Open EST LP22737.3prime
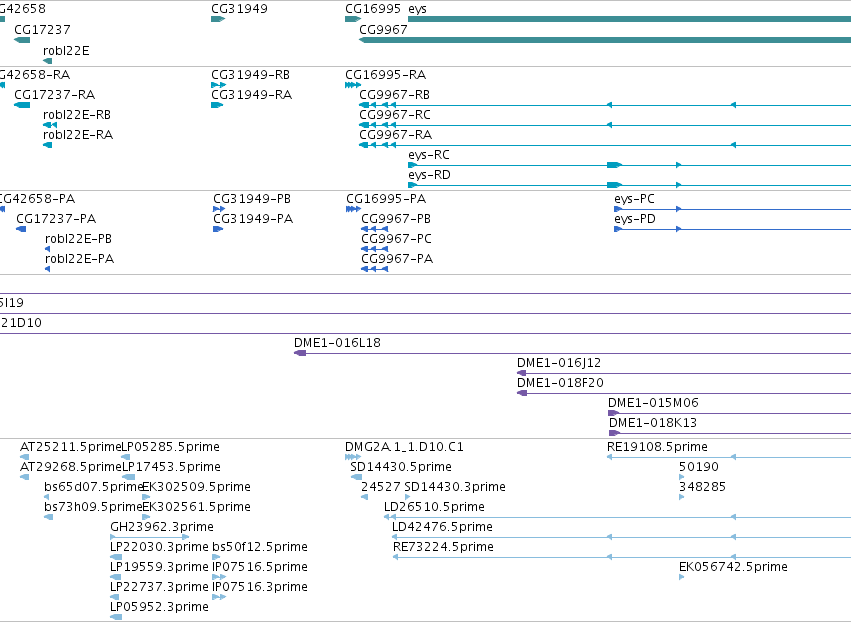The height and width of the screenshot is (622, 851). [x=160, y=588]
